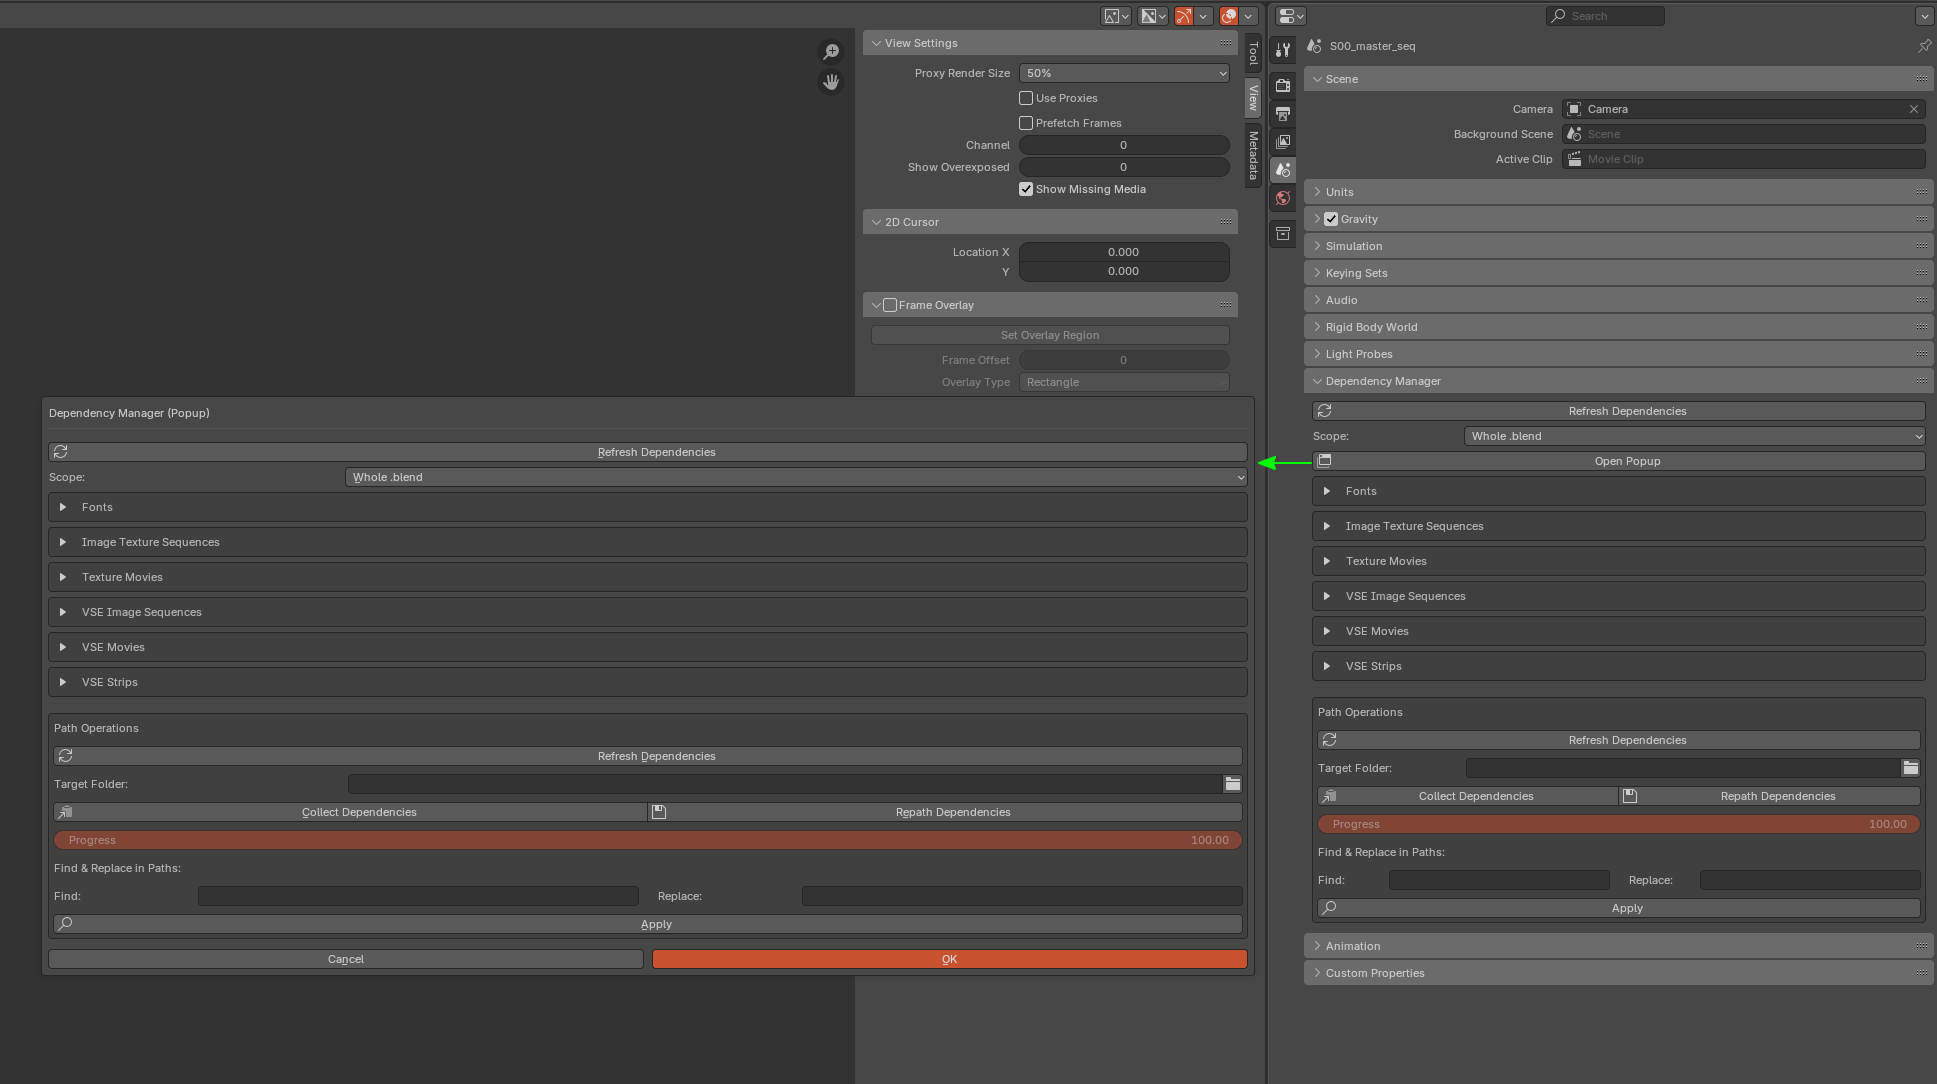Screen dimensions: 1937x1084
Task: Open the View Layer properties tab icon
Action: (x=1283, y=142)
